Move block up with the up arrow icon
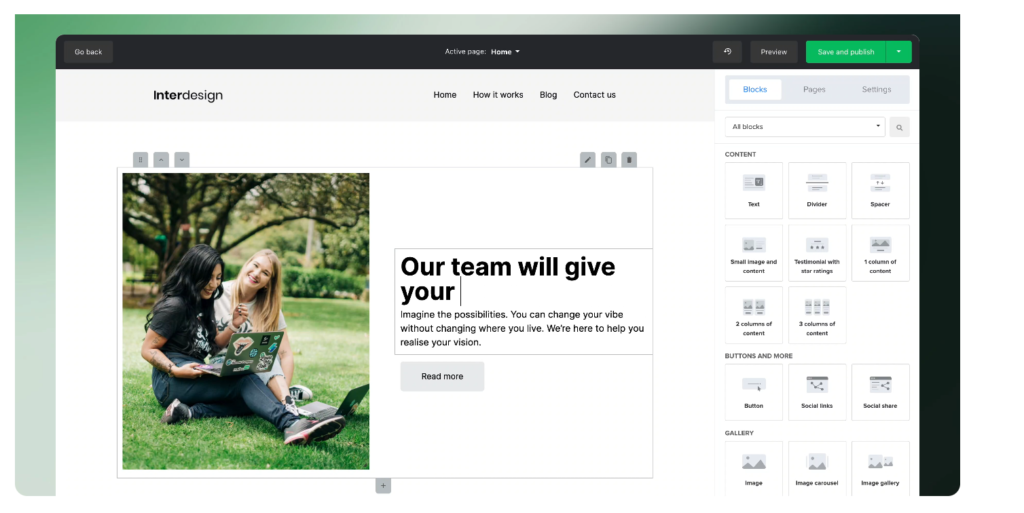The height and width of the screenshot is (513, 1024). 161,160
